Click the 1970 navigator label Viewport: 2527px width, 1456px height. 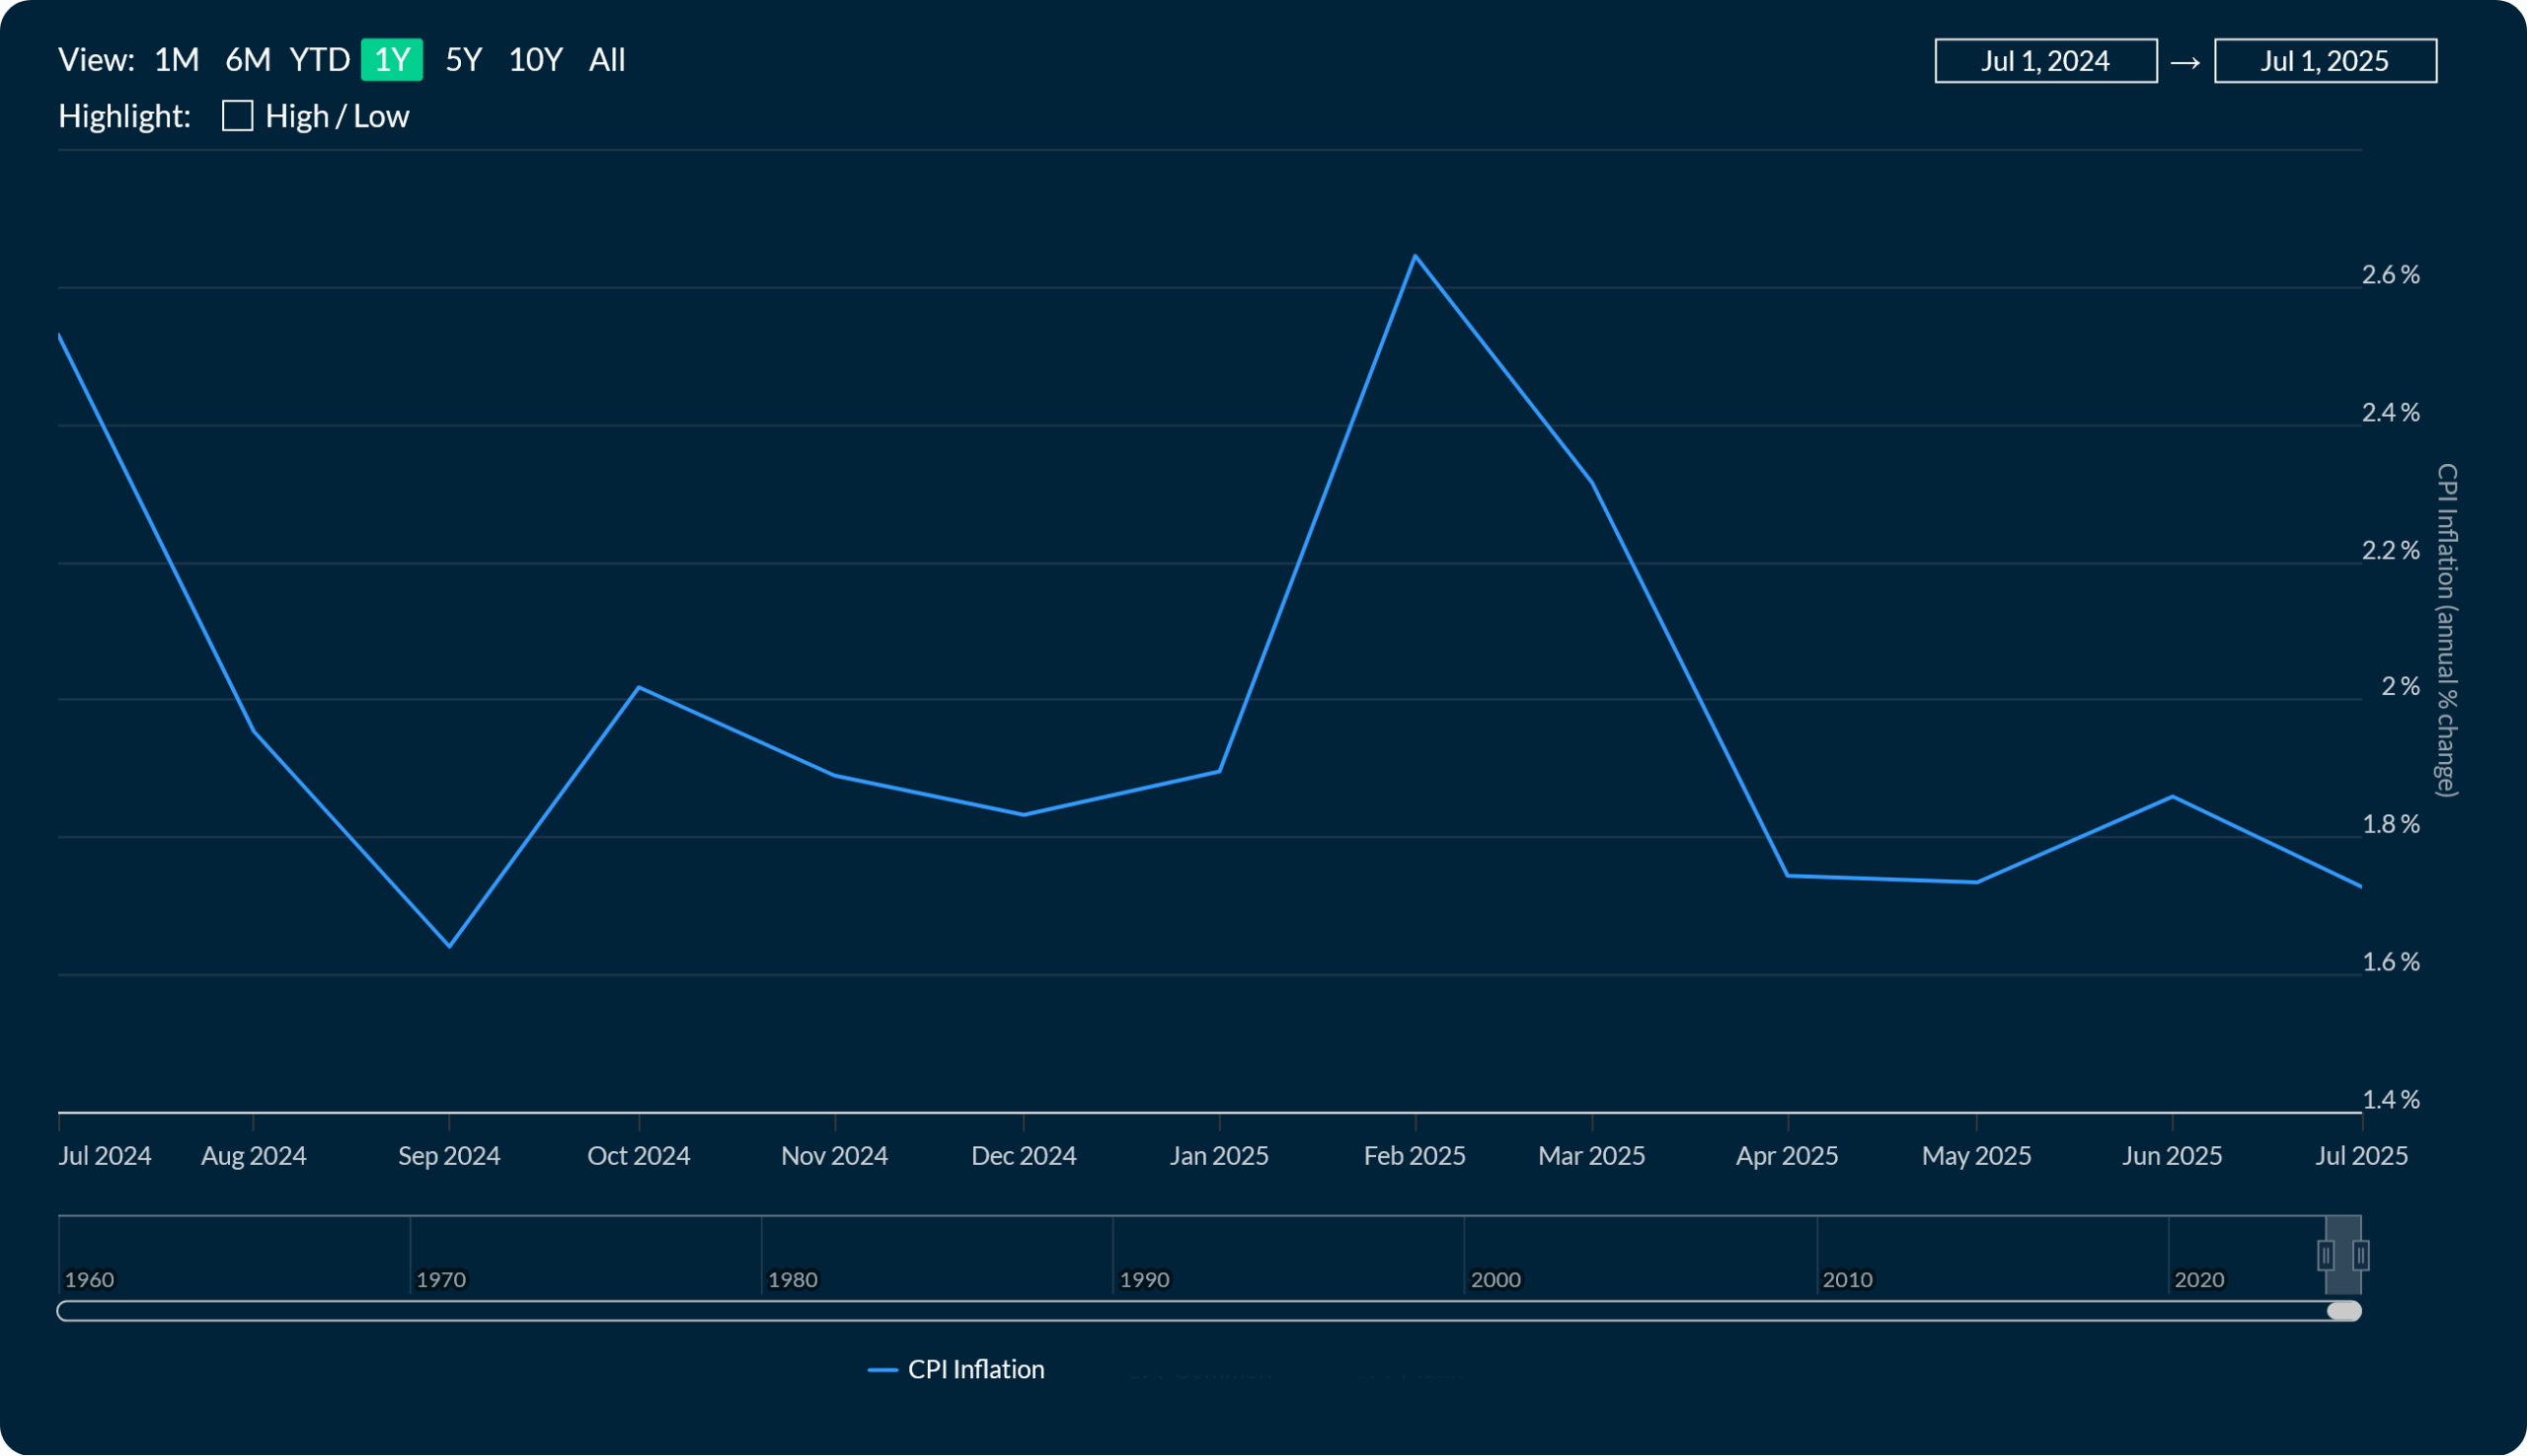441,1279
